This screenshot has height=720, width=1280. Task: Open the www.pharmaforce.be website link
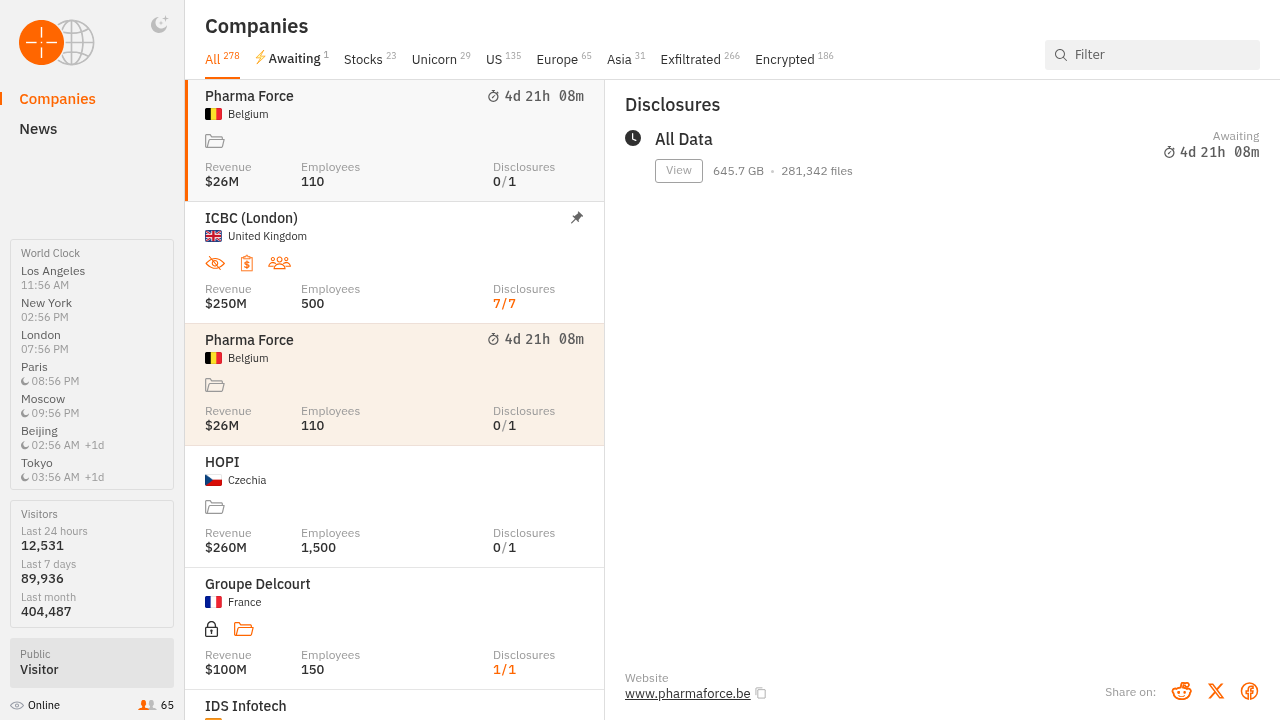click(687, 693)
